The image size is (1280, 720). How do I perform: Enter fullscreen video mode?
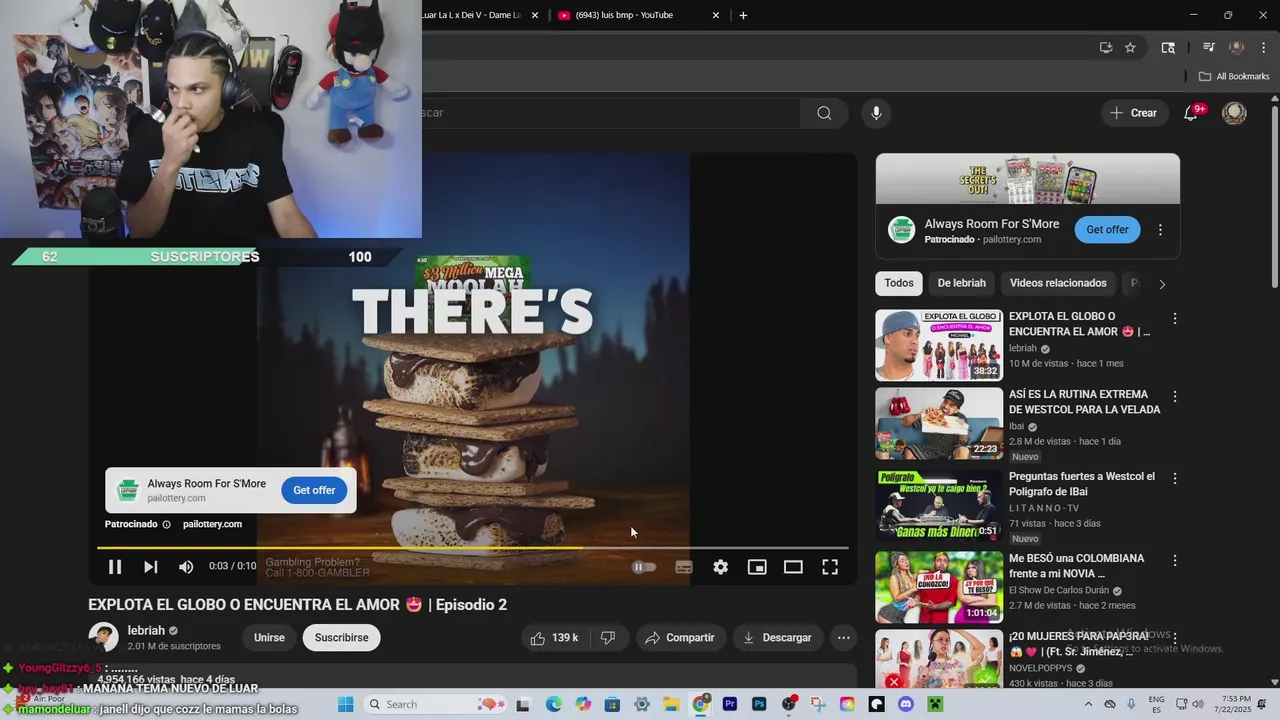coord(830,567)
